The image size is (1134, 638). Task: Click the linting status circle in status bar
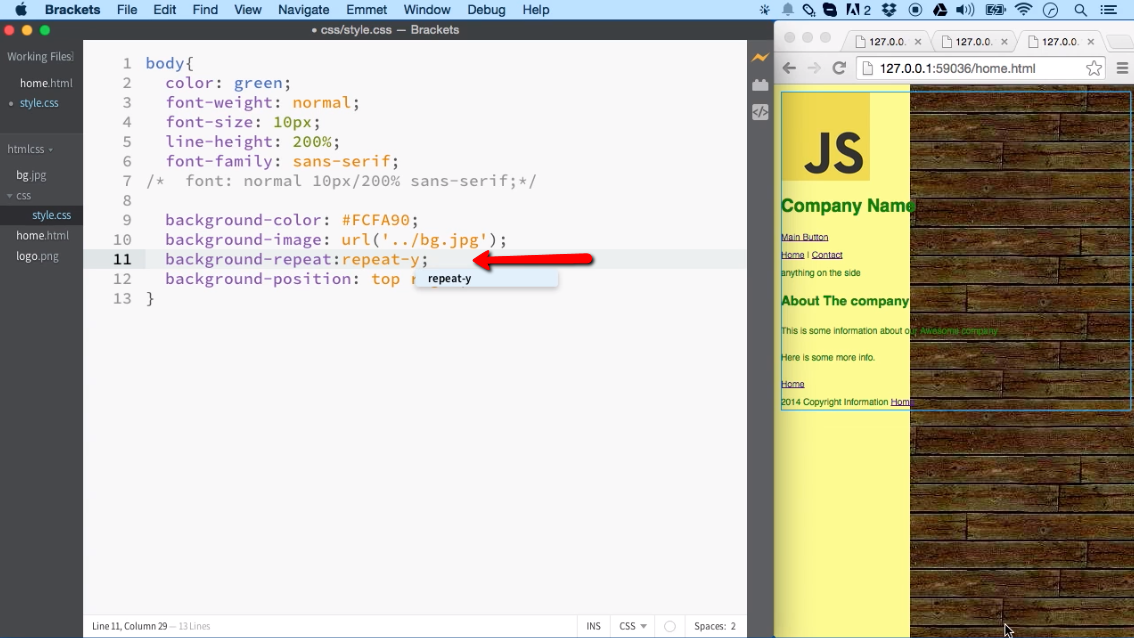(x=670, y=626)
